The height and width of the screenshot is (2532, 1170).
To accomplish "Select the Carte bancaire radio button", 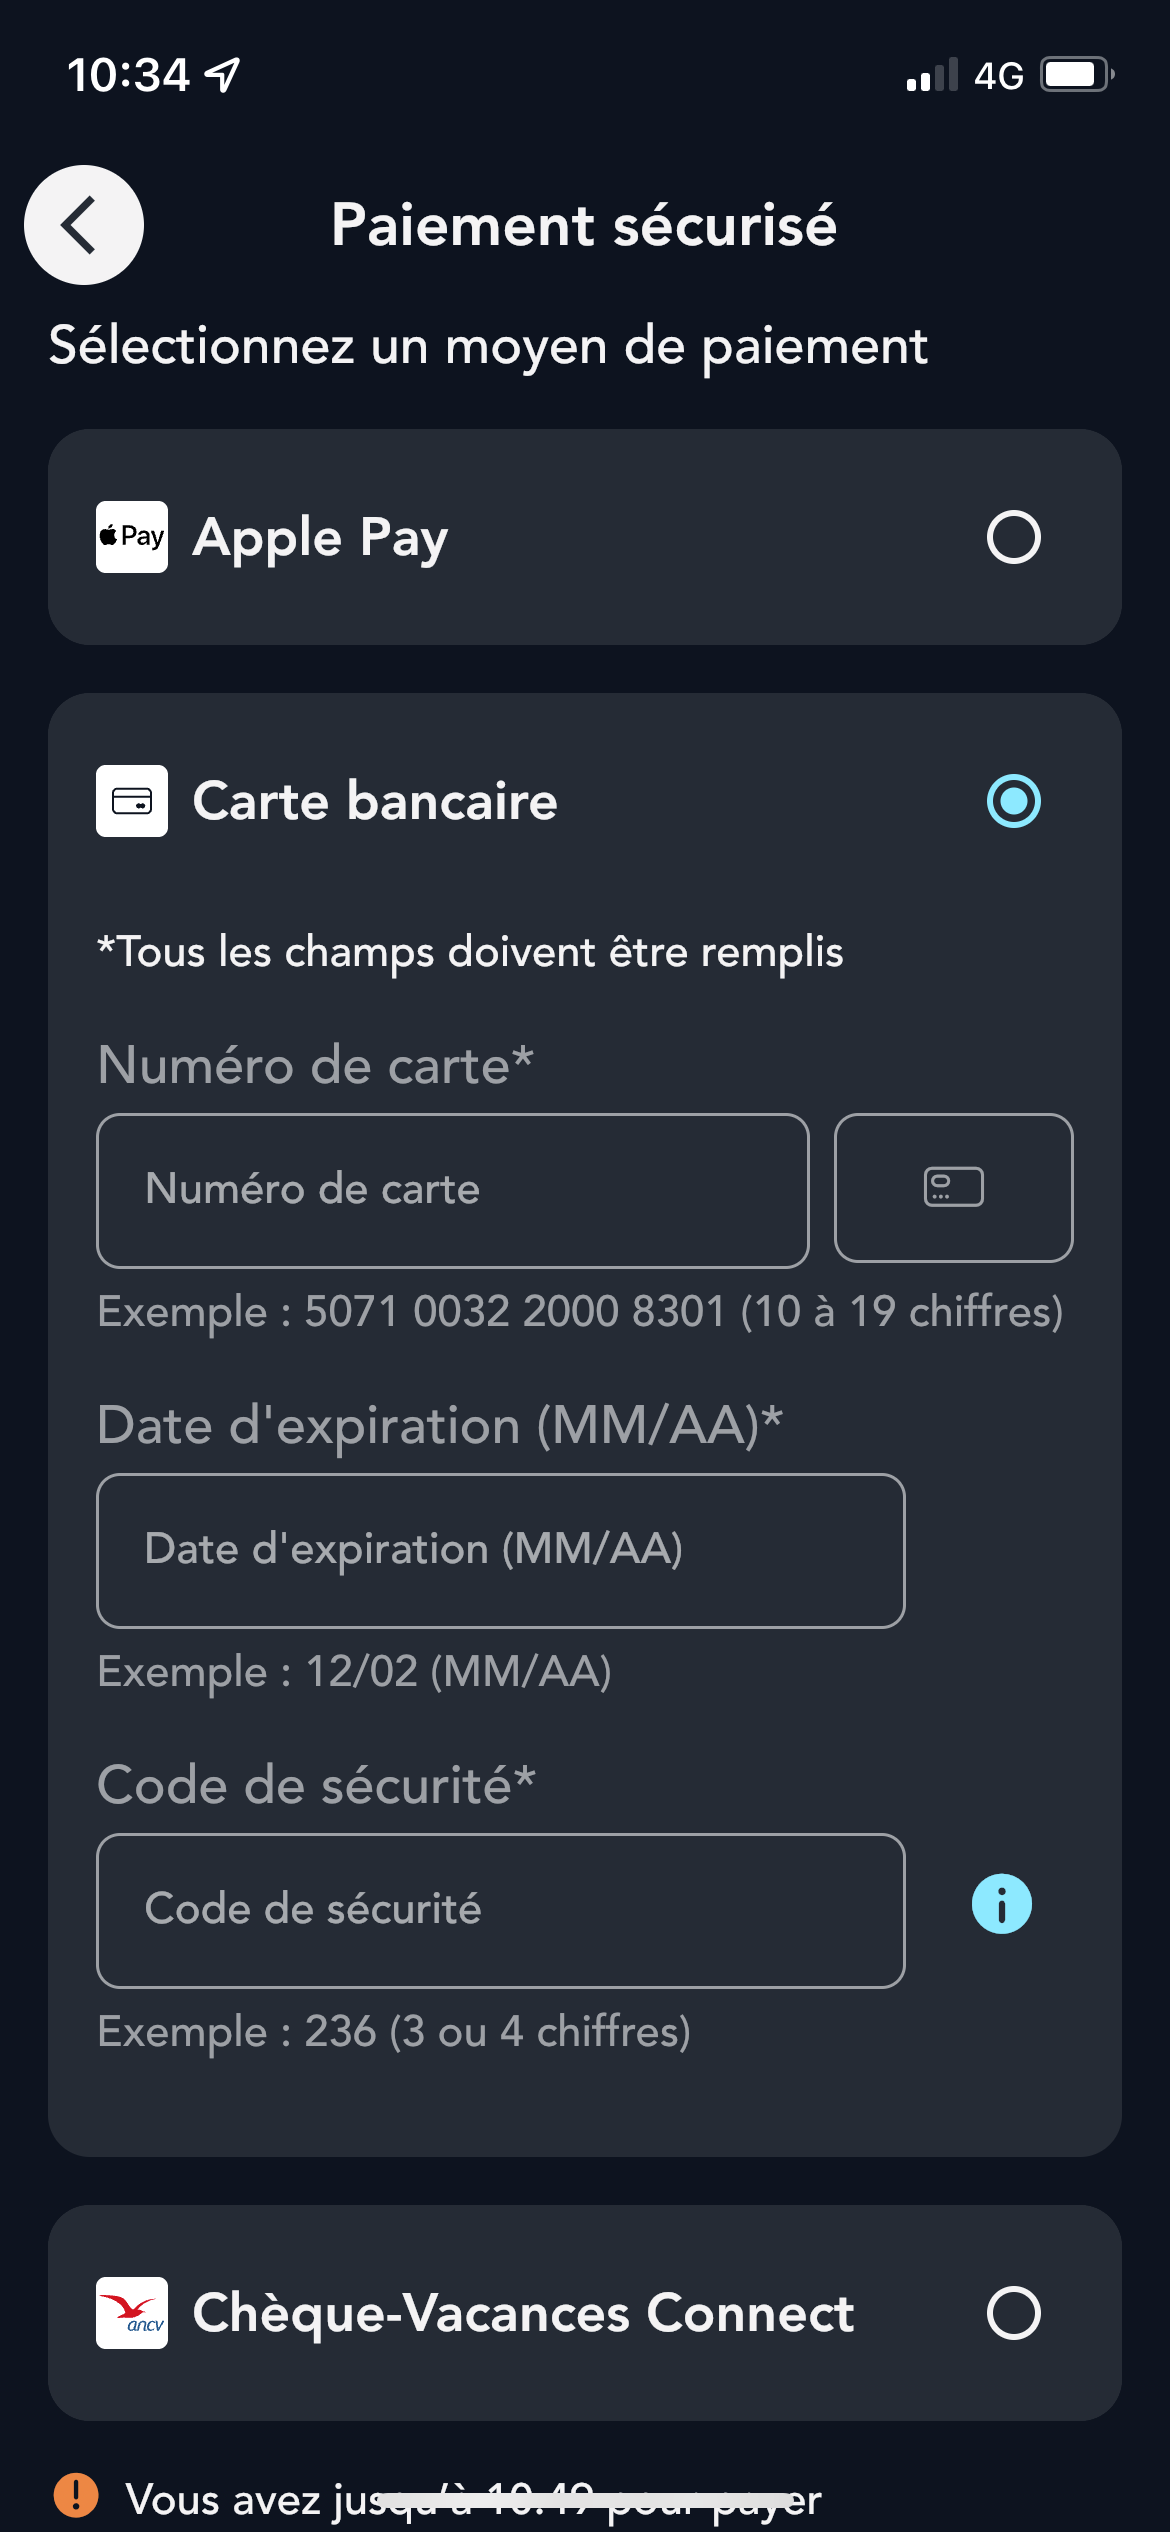I will coord(1013,801).
